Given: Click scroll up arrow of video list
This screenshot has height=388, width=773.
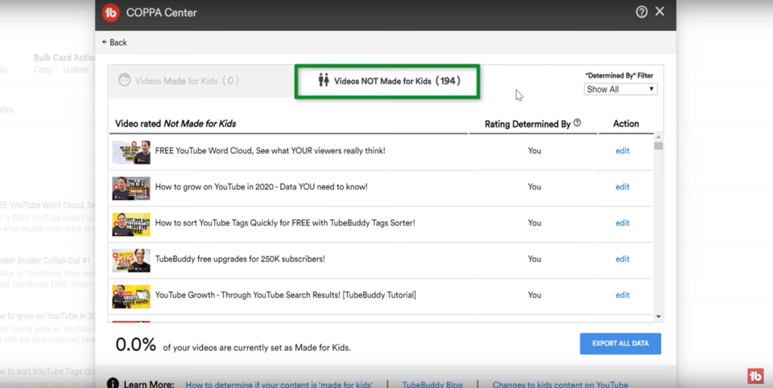Looking at the screenshot, I should tap(659, 137).
